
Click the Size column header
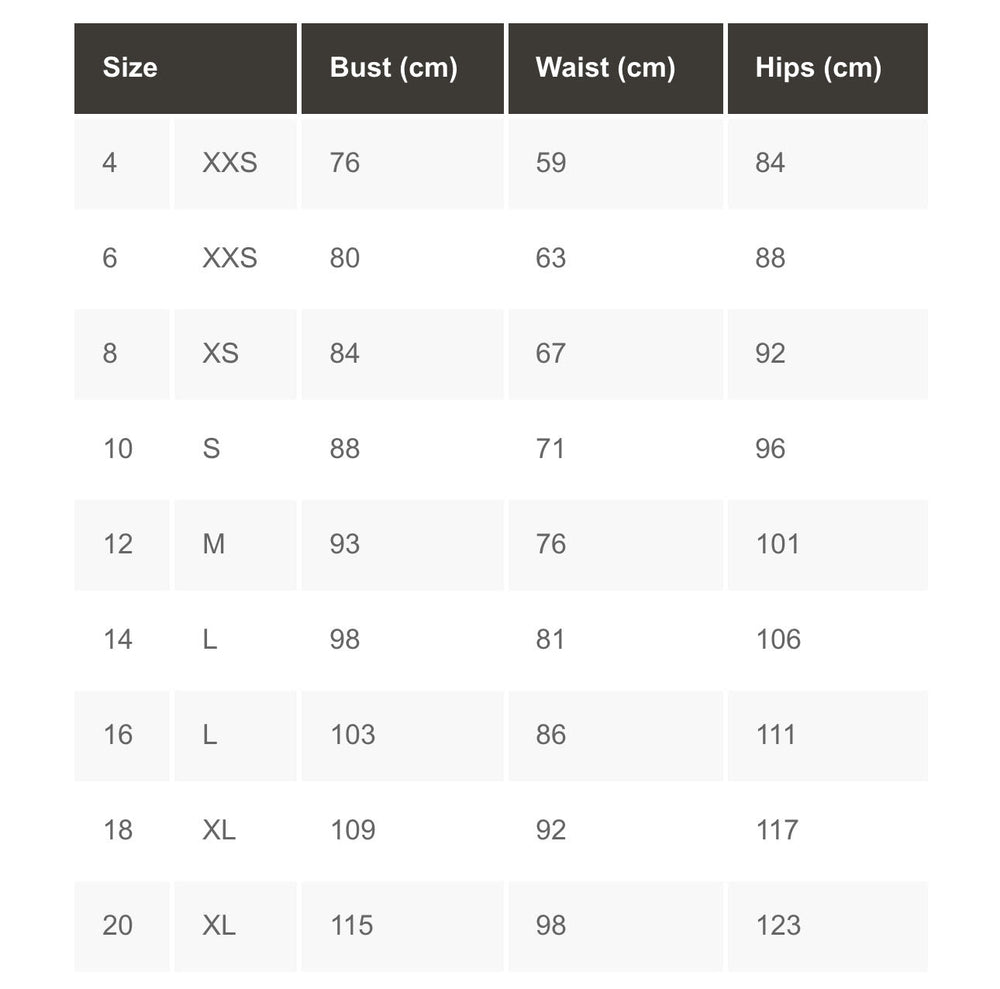130,68
